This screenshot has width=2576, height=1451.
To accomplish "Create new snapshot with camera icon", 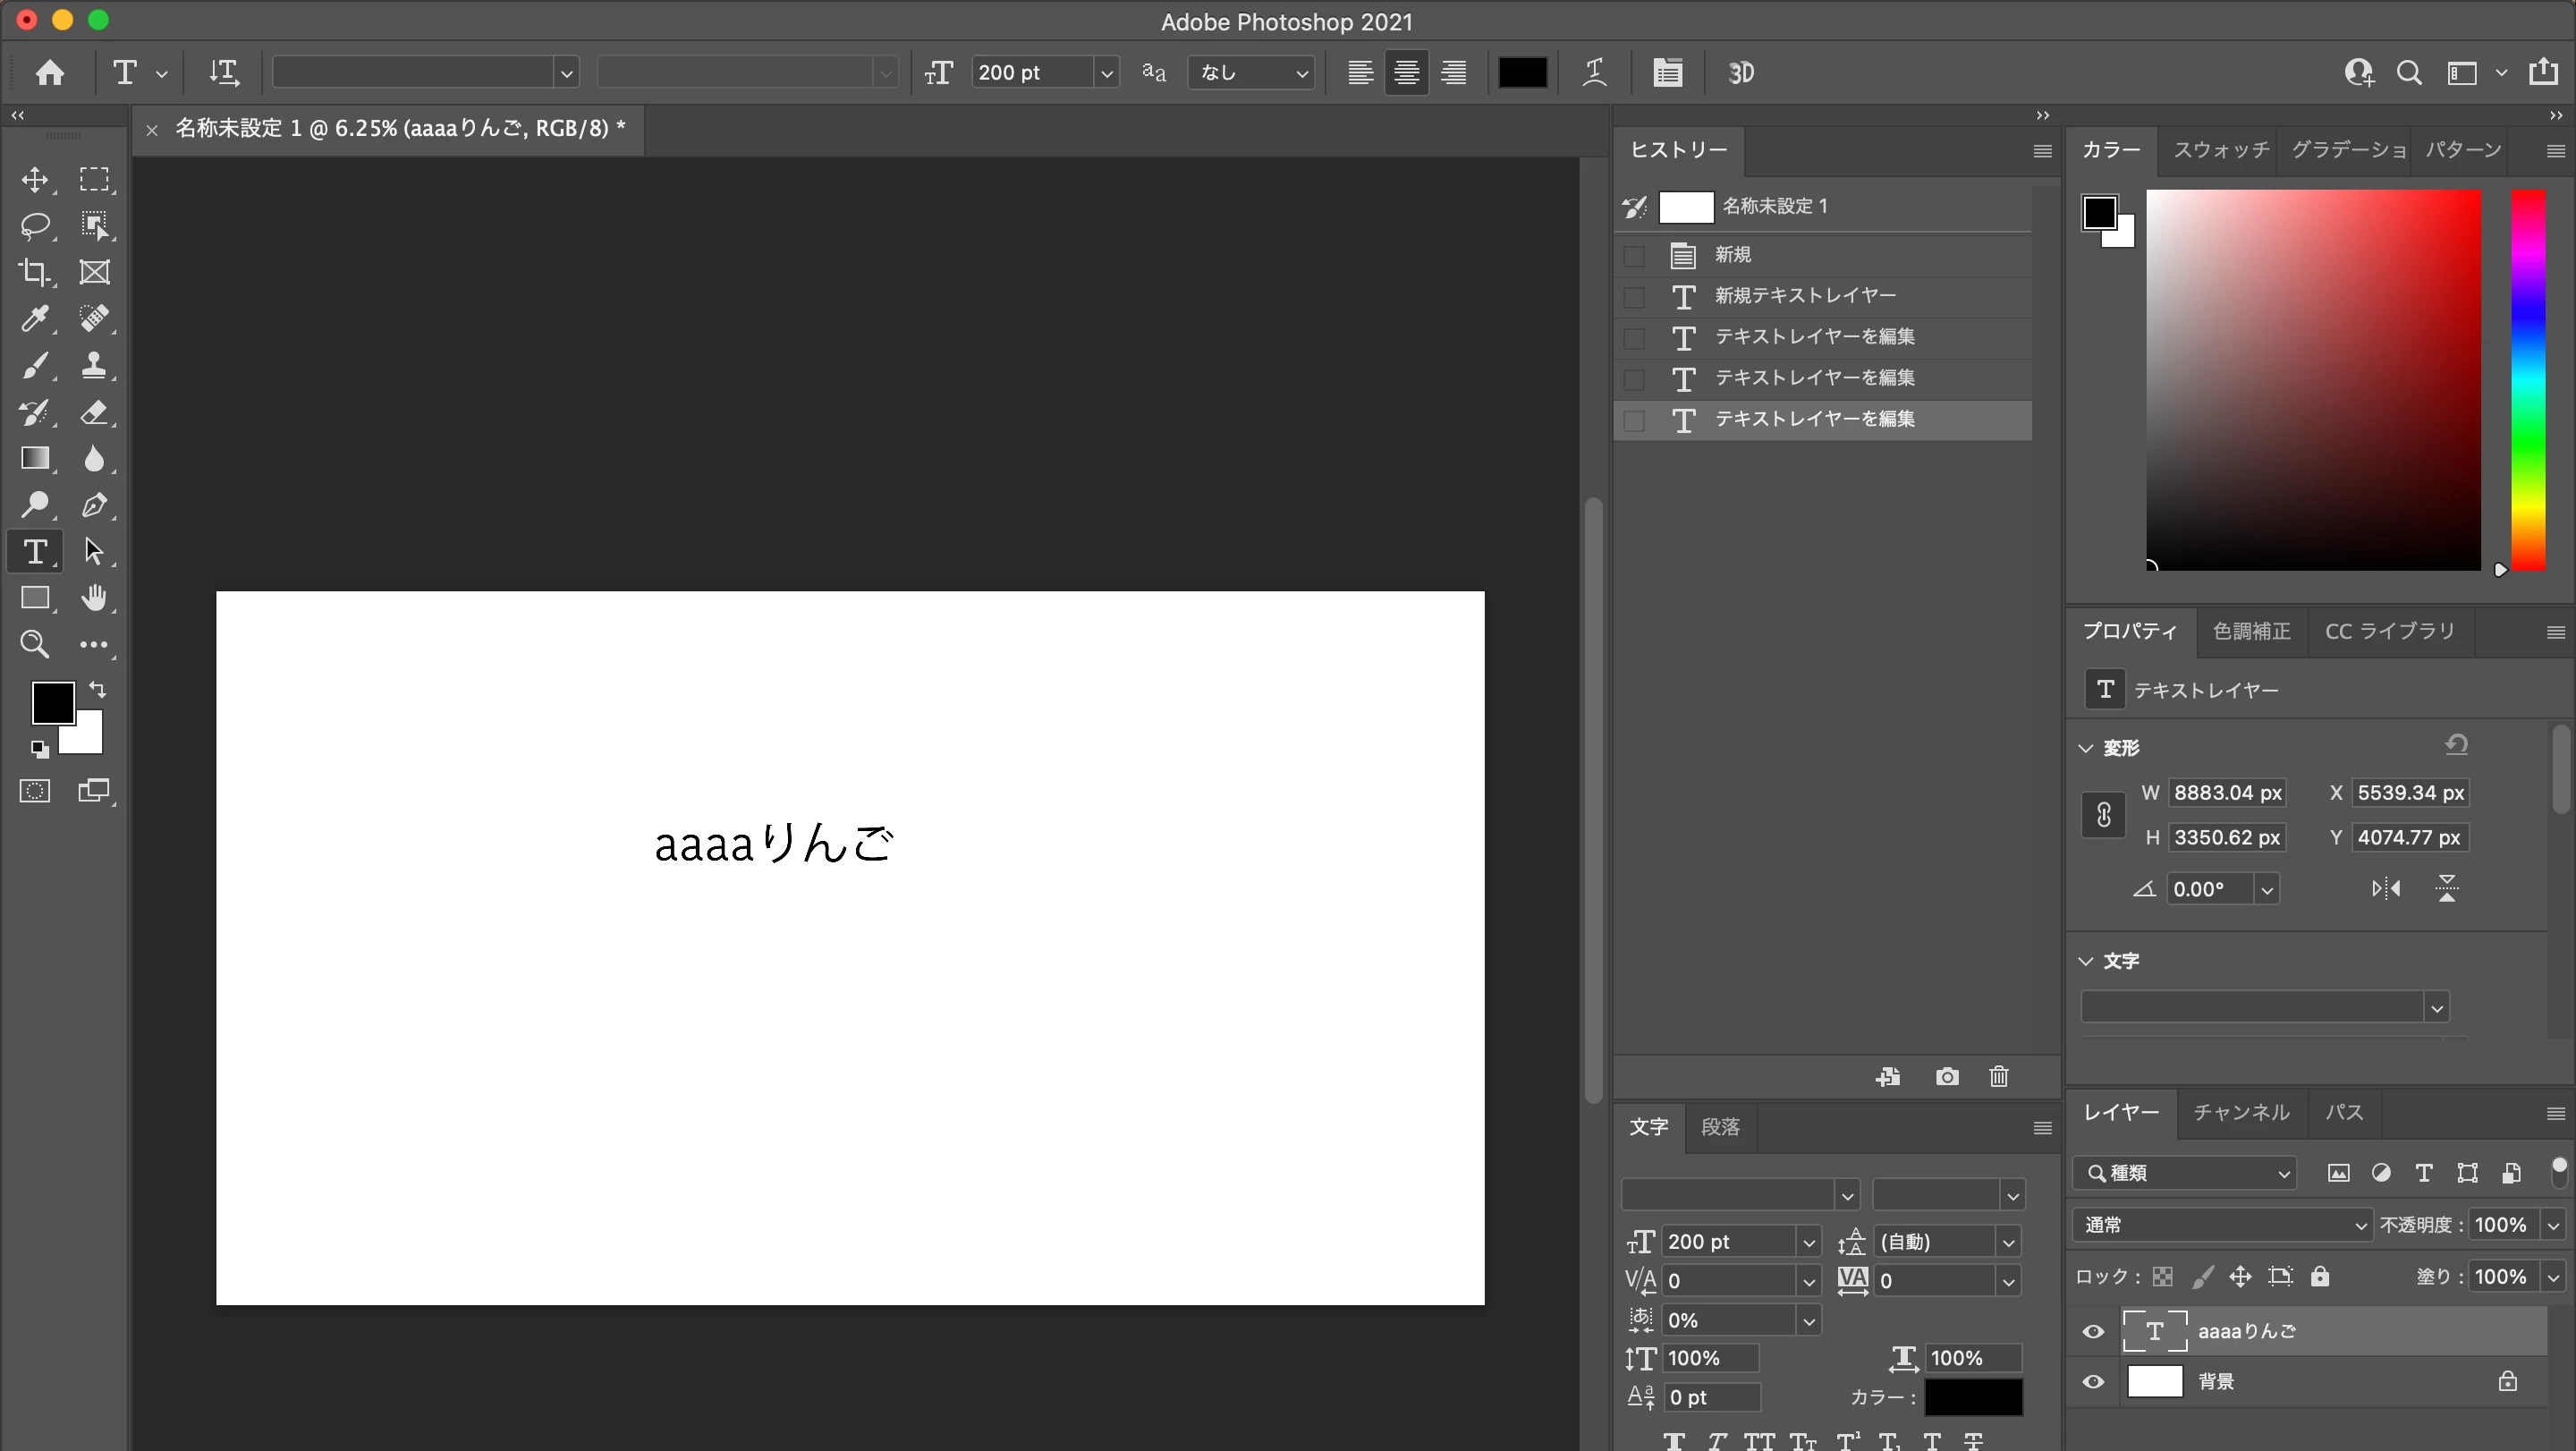I will point(1946,1077).
